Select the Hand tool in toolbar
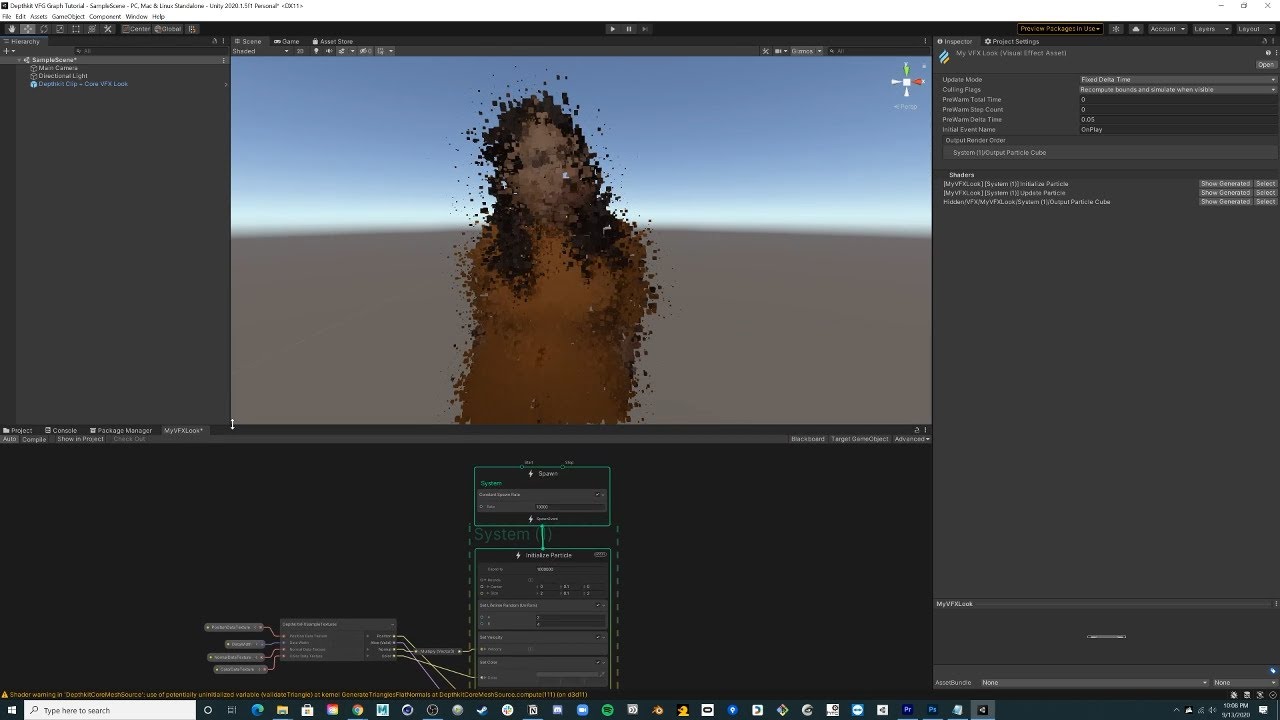The height and width of the screenshot is (720, 1280). tap(11, 29)
